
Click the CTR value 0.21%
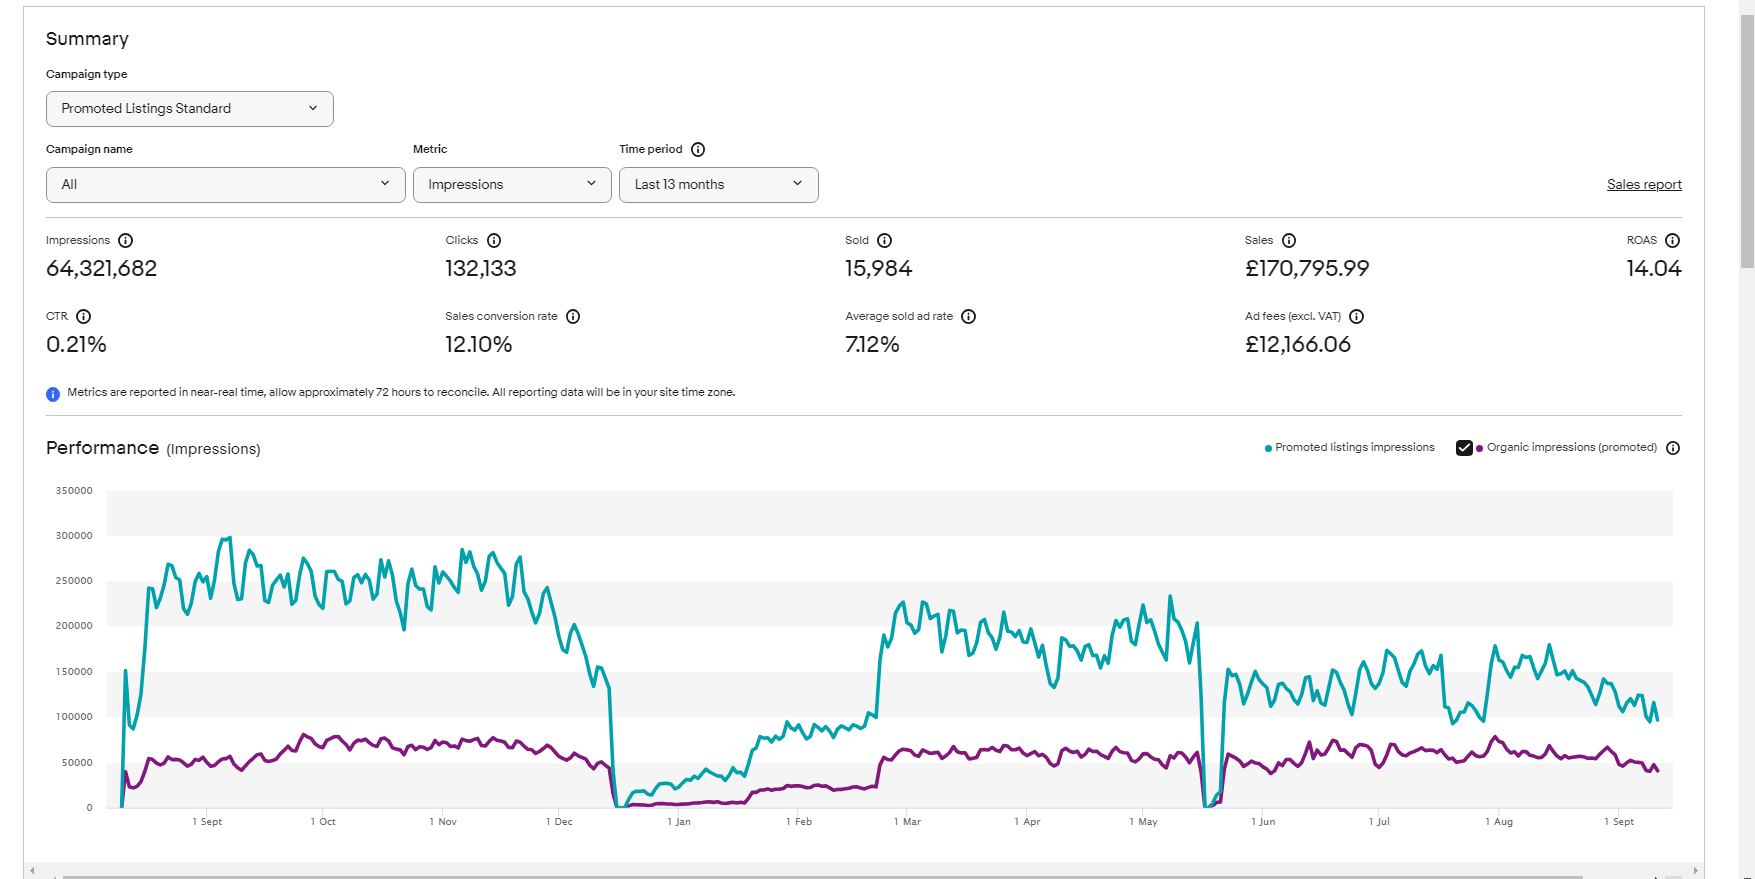[76, 345]
